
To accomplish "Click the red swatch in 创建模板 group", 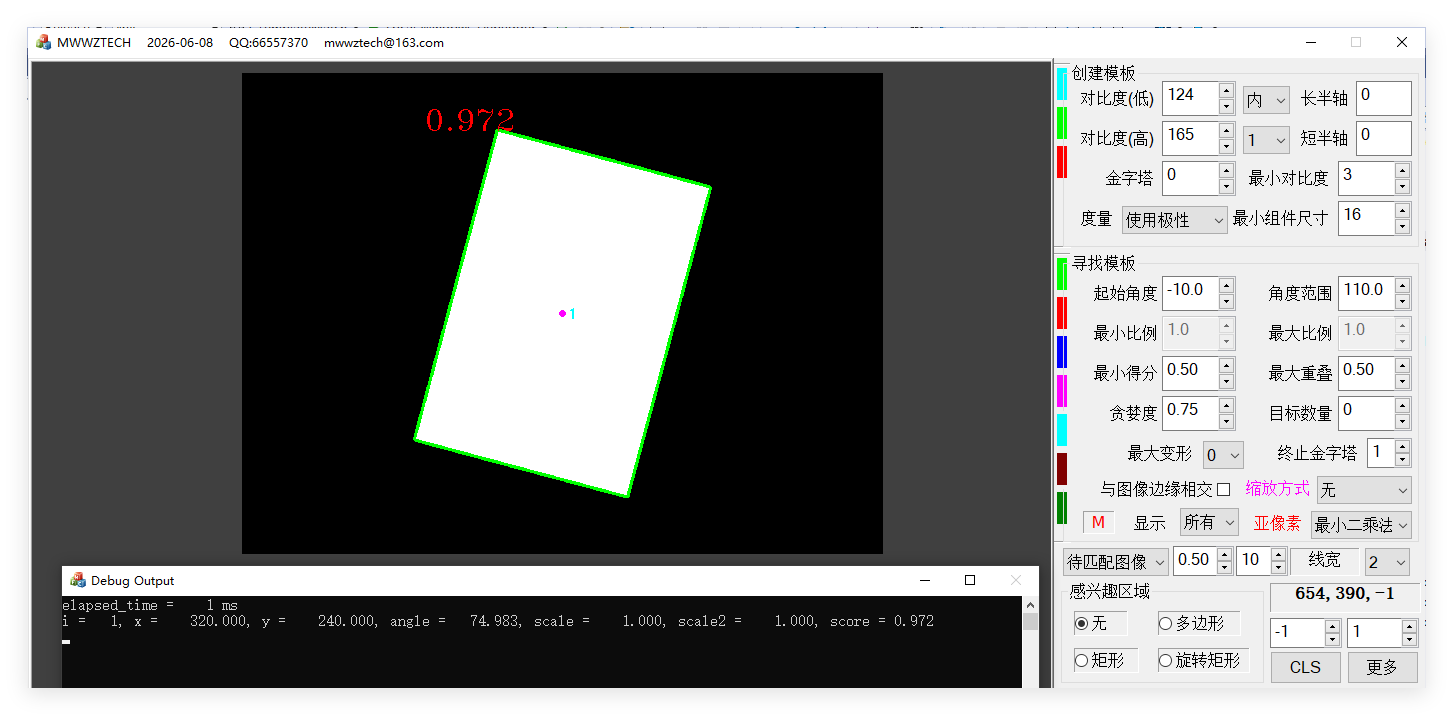I will 1062,162.
